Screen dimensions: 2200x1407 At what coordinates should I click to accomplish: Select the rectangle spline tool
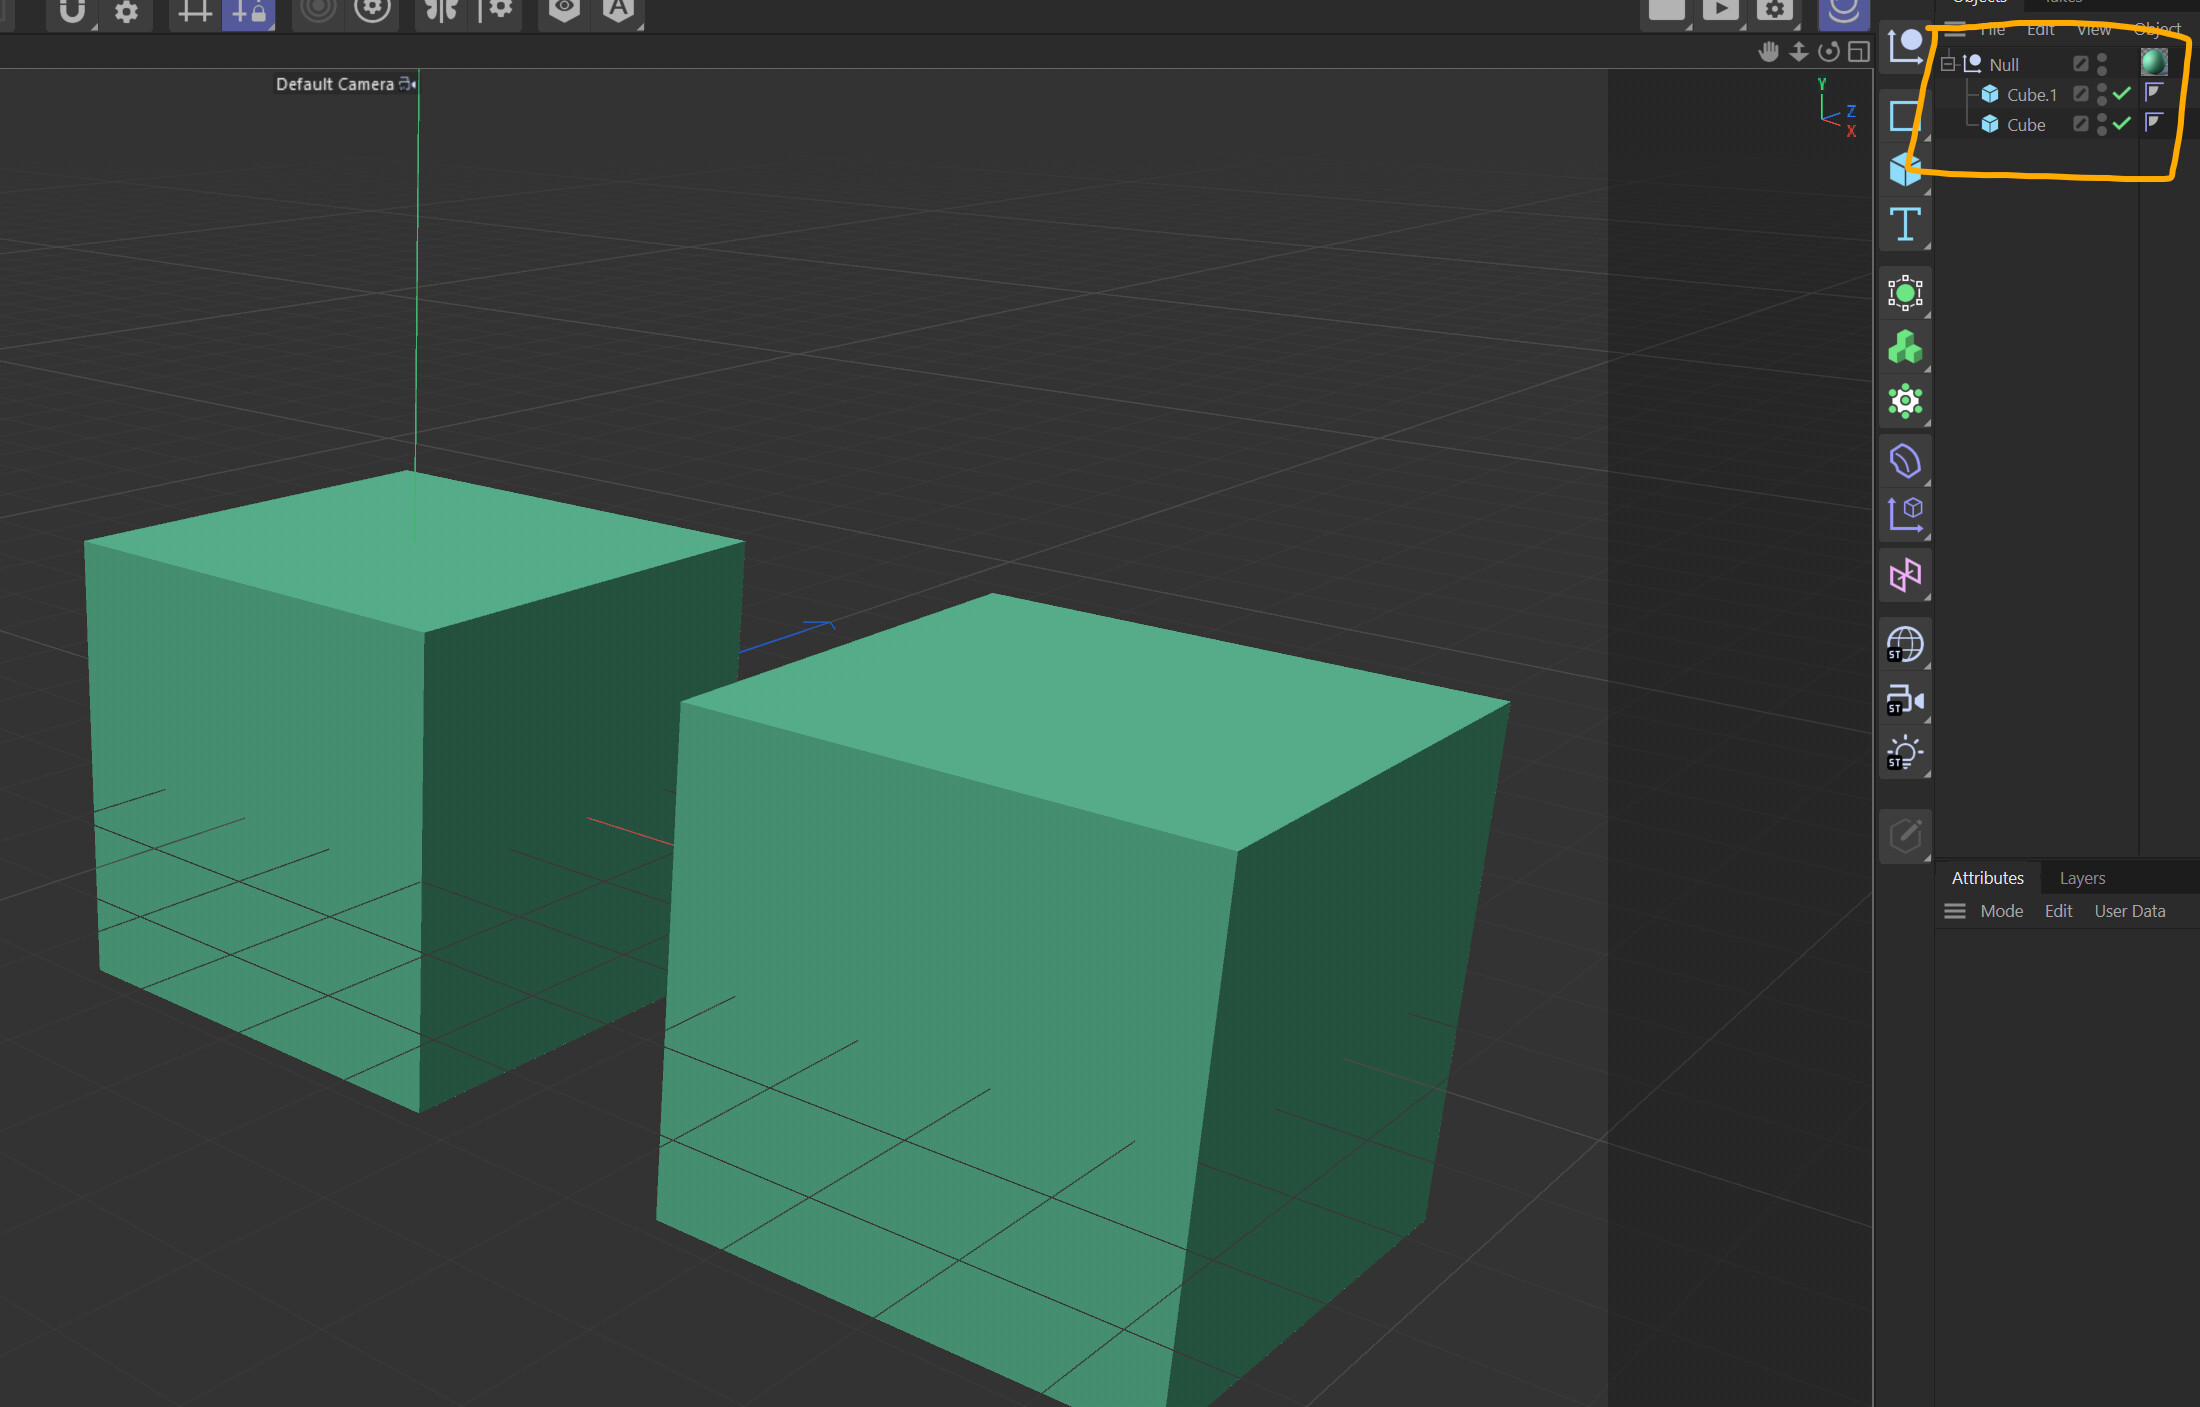[x=1904, y=116]
